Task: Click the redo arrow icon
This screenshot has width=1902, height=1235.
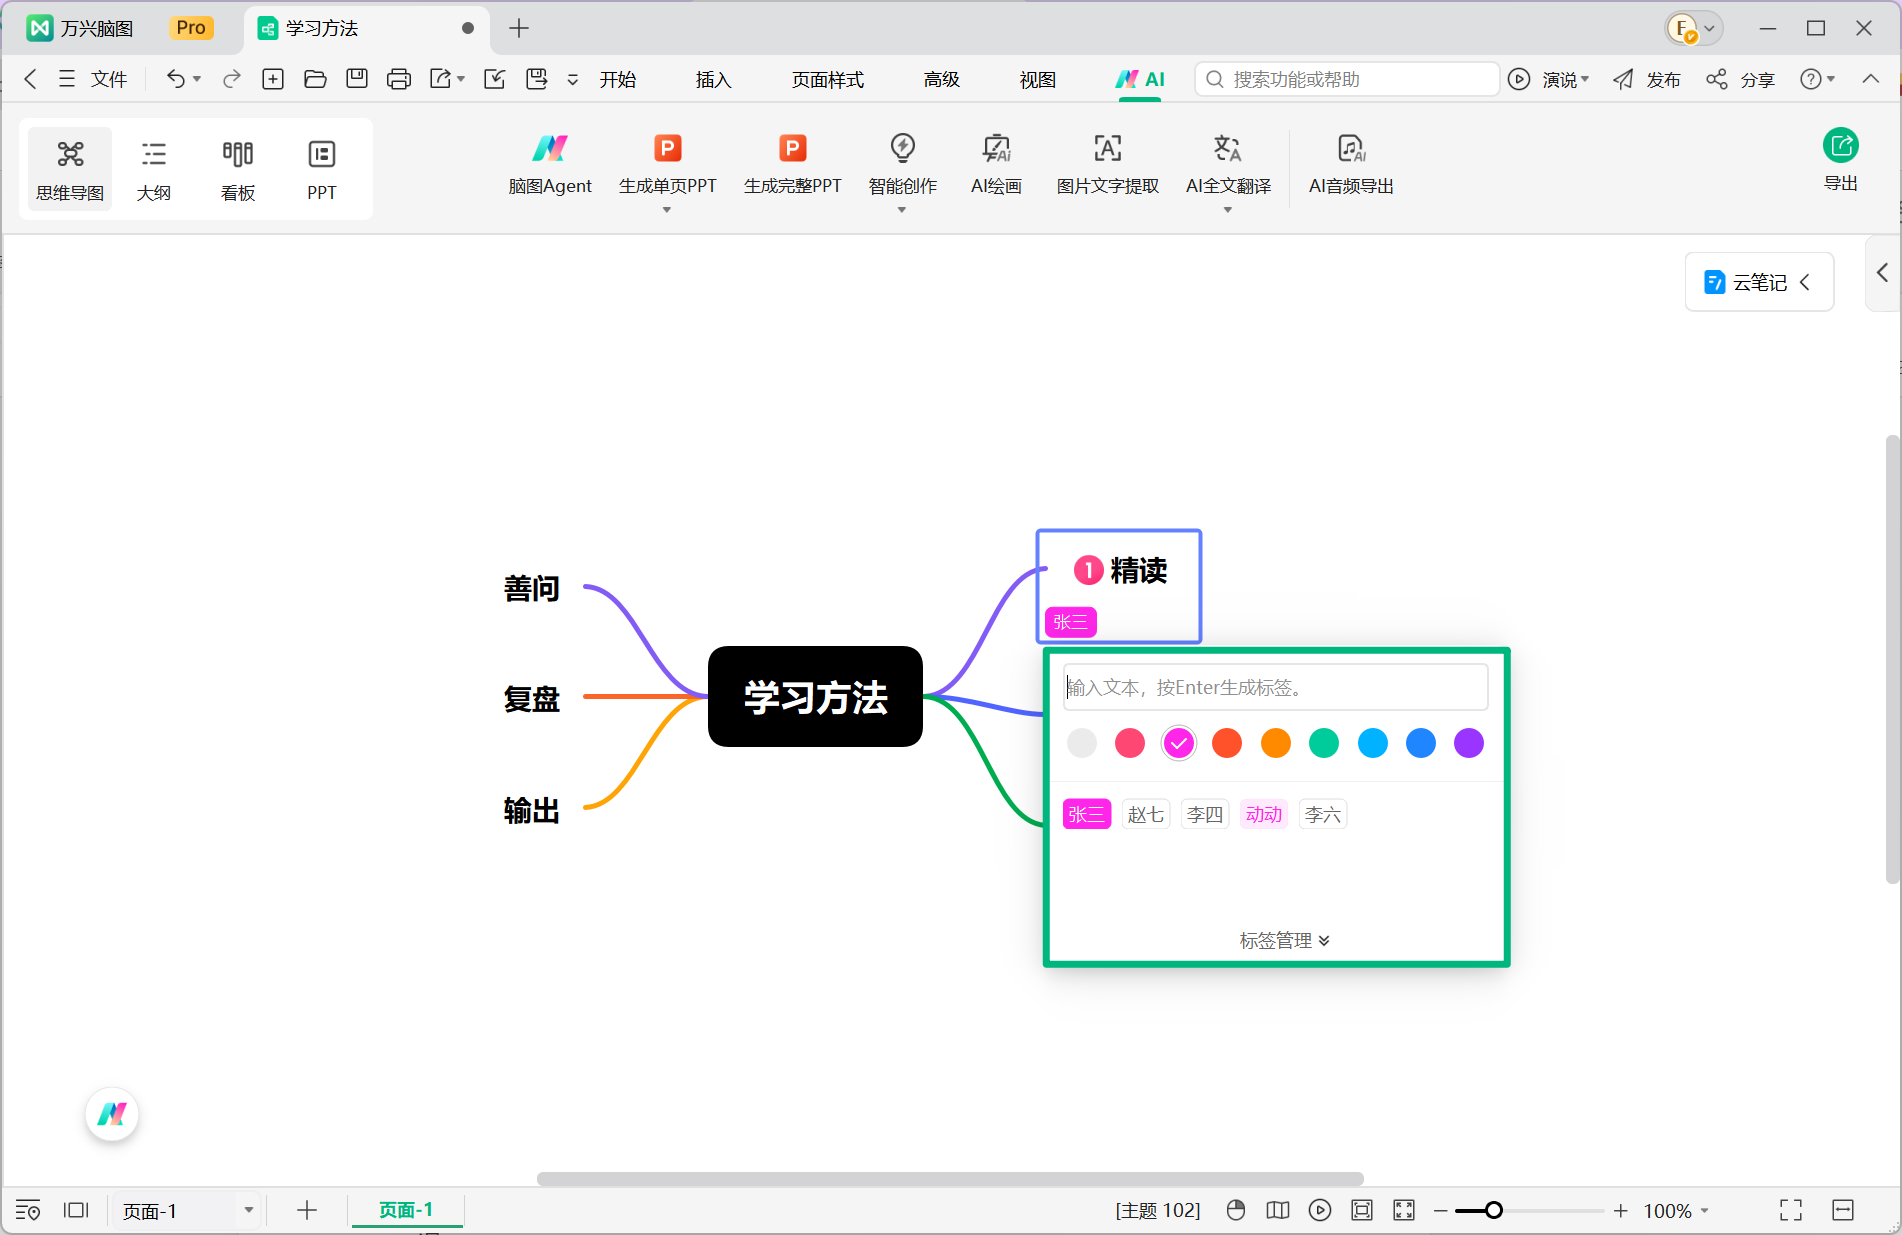Action: [231, 79]
